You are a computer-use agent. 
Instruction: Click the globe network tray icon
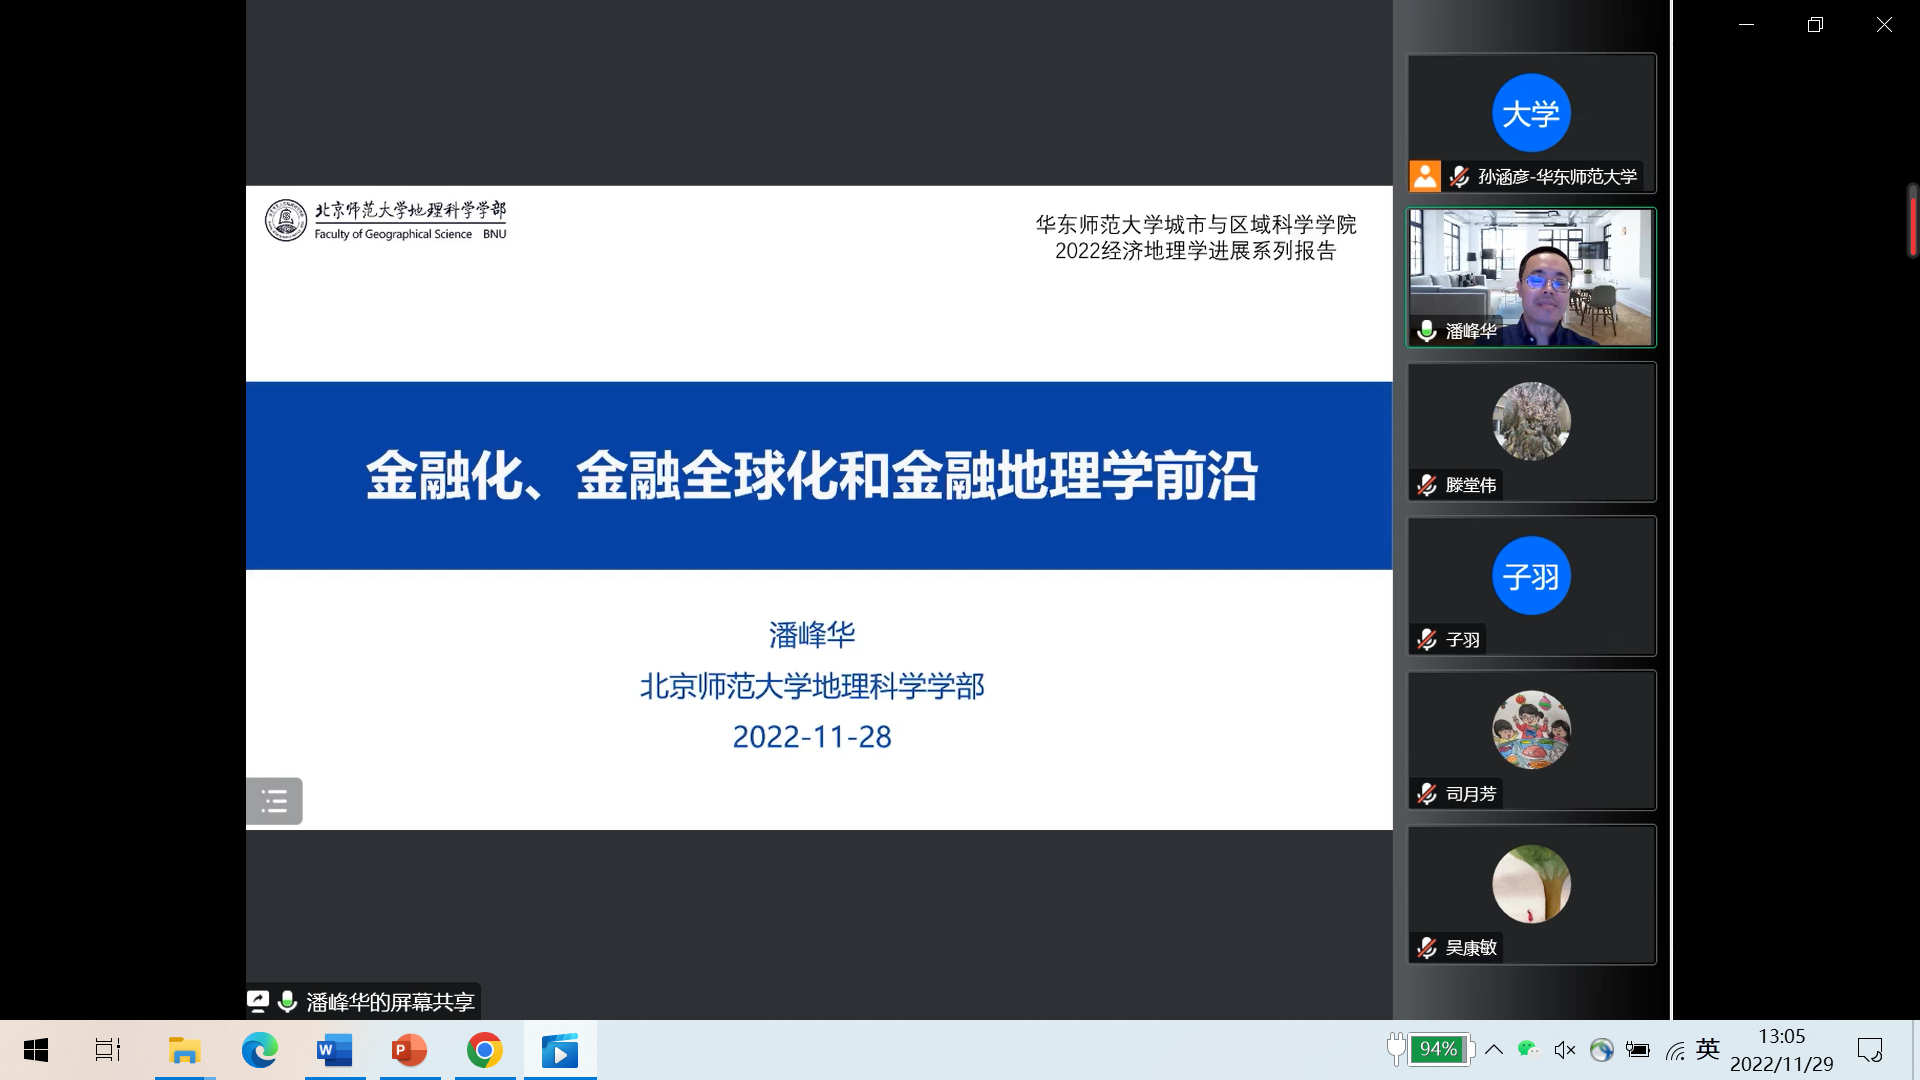[x=1602, y=1049]
